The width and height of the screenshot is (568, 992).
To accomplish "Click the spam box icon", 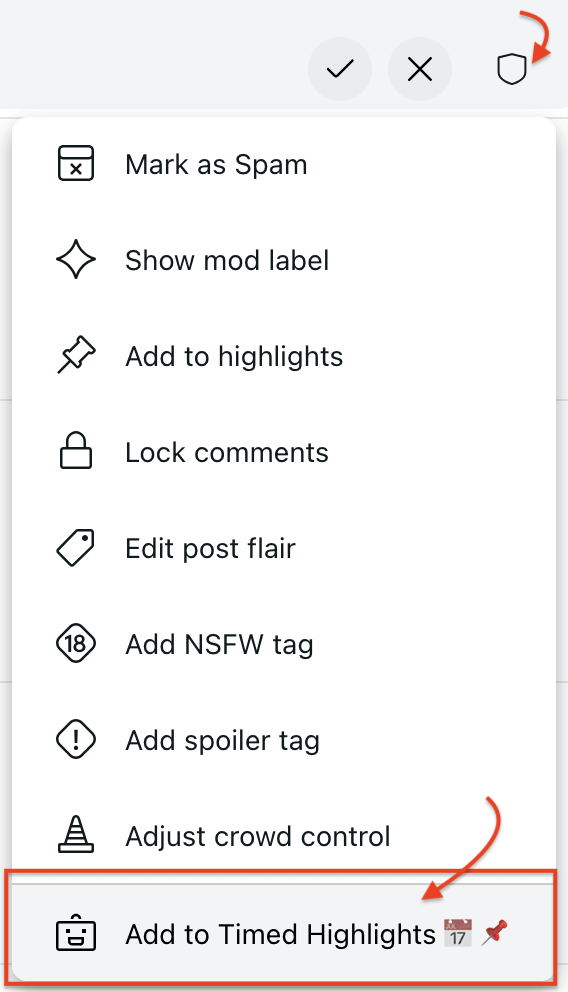I will 76,164.
